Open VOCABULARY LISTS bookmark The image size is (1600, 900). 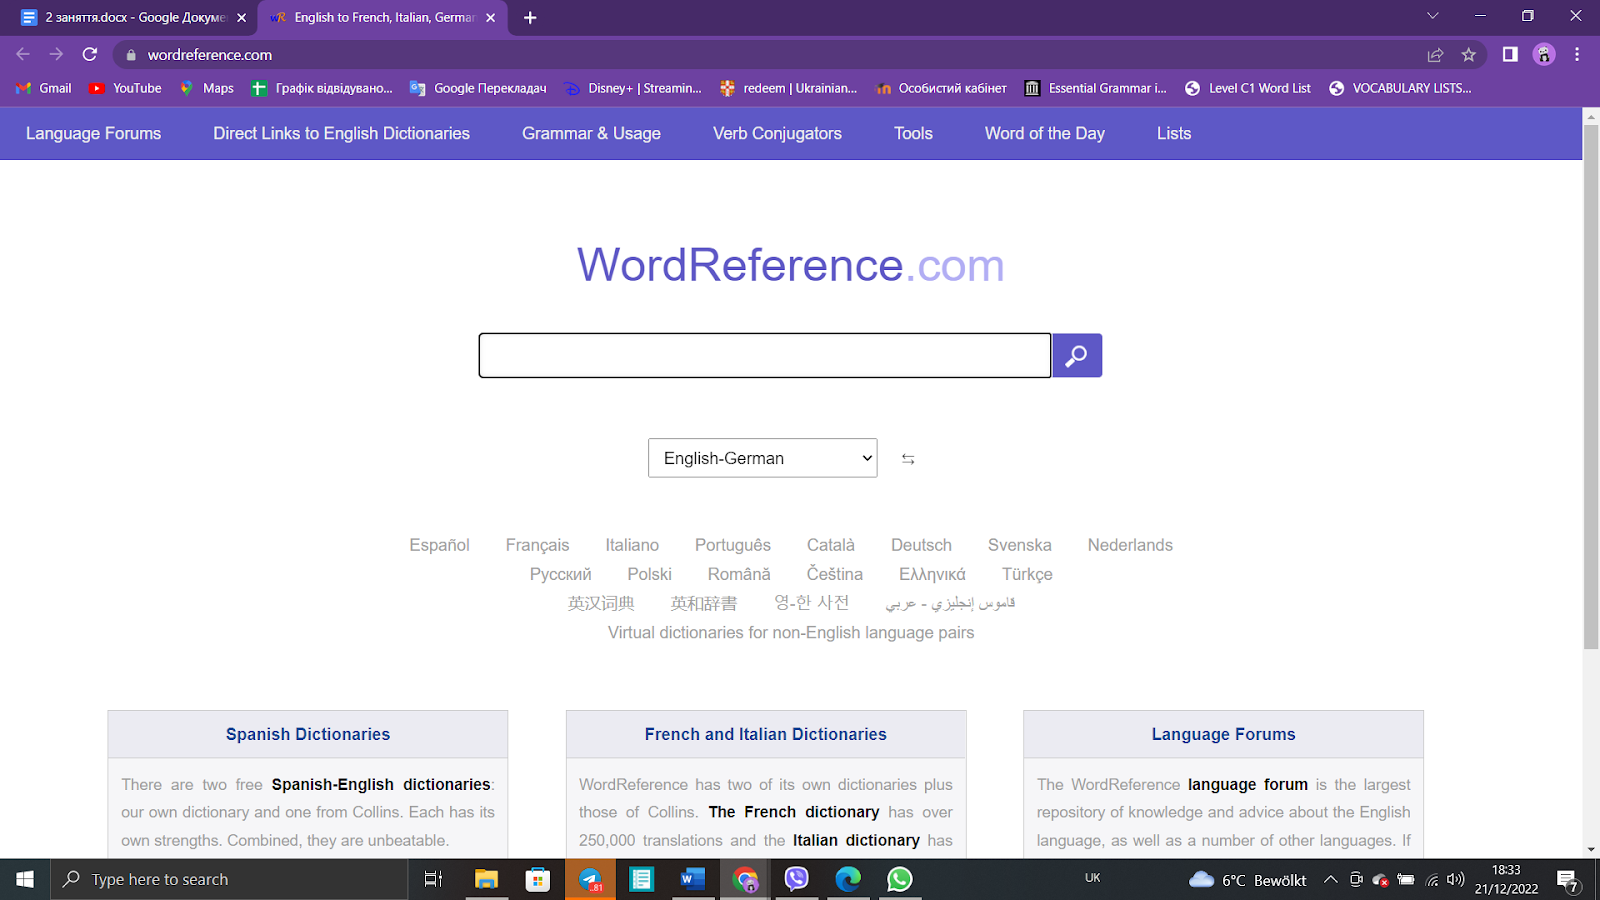(x=1400, y=88)
